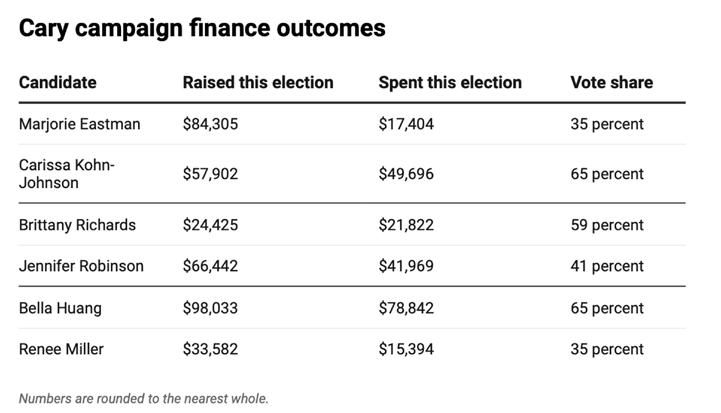Click the rounding footnote below the table
Viewport: 721px width, 413px height.
(x=144, y=398)
